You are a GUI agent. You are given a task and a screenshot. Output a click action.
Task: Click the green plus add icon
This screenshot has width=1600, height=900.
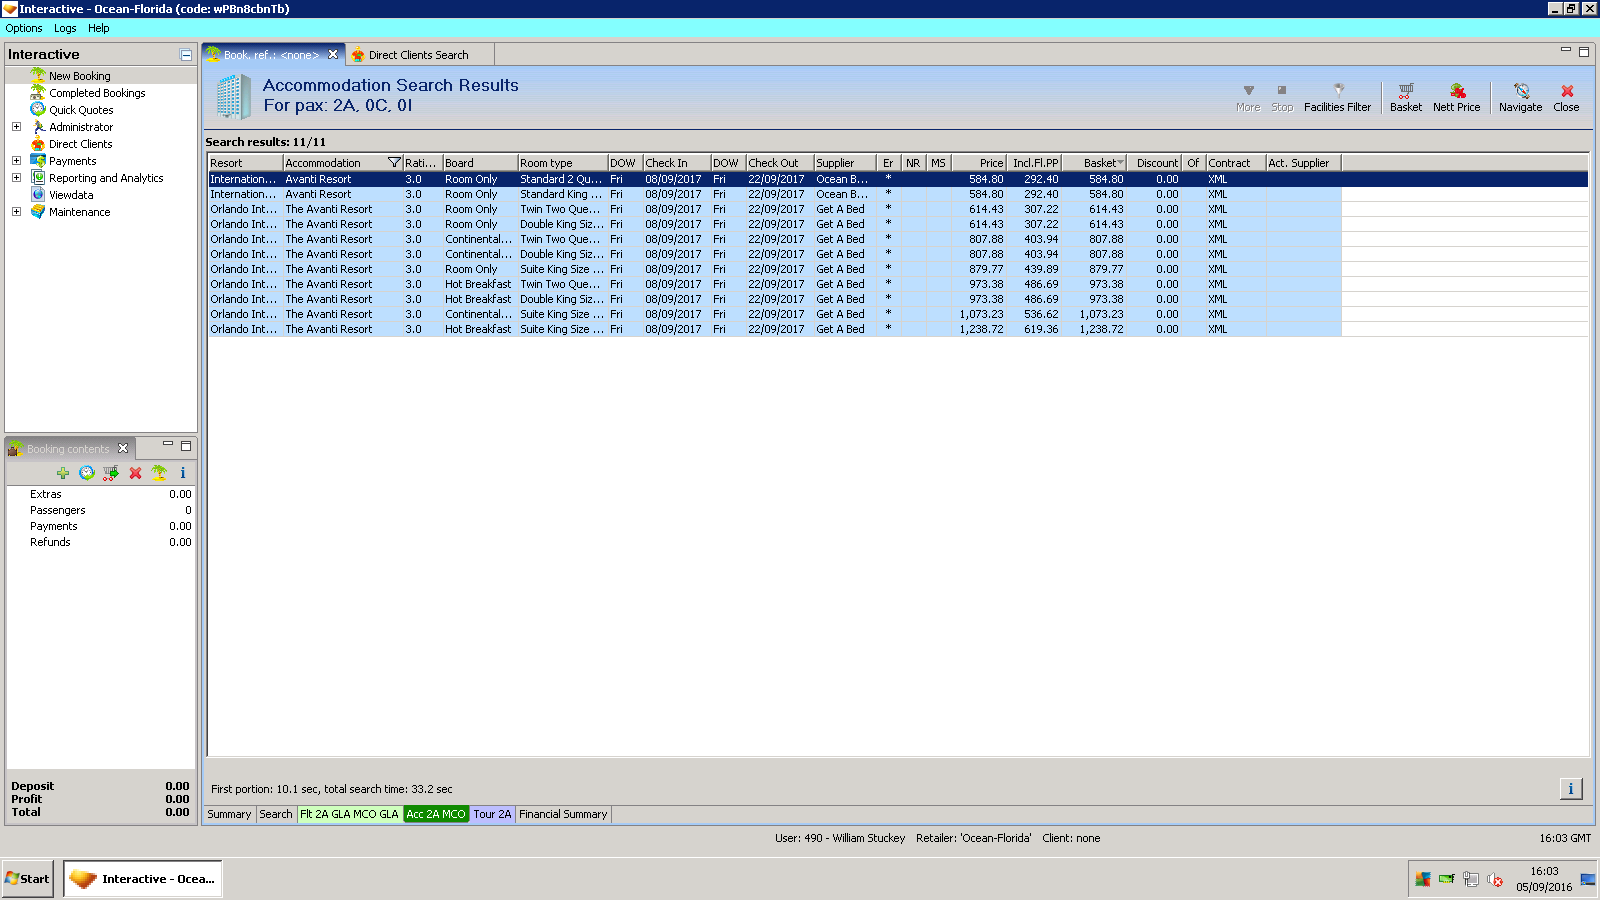(63, 473)
